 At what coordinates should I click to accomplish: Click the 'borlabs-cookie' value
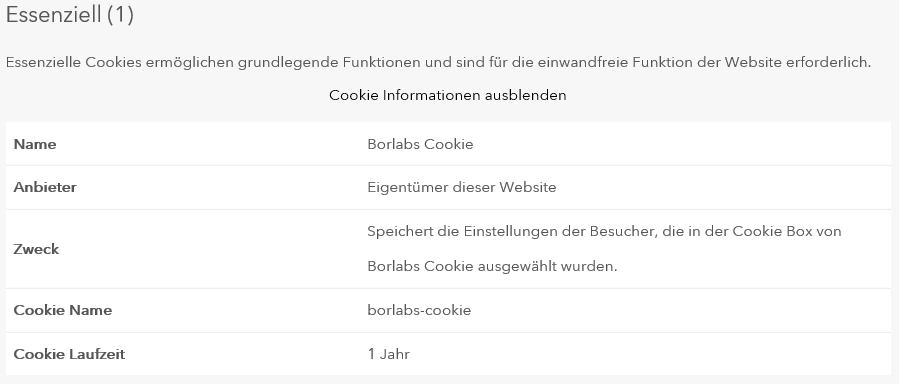click(419, 310)
